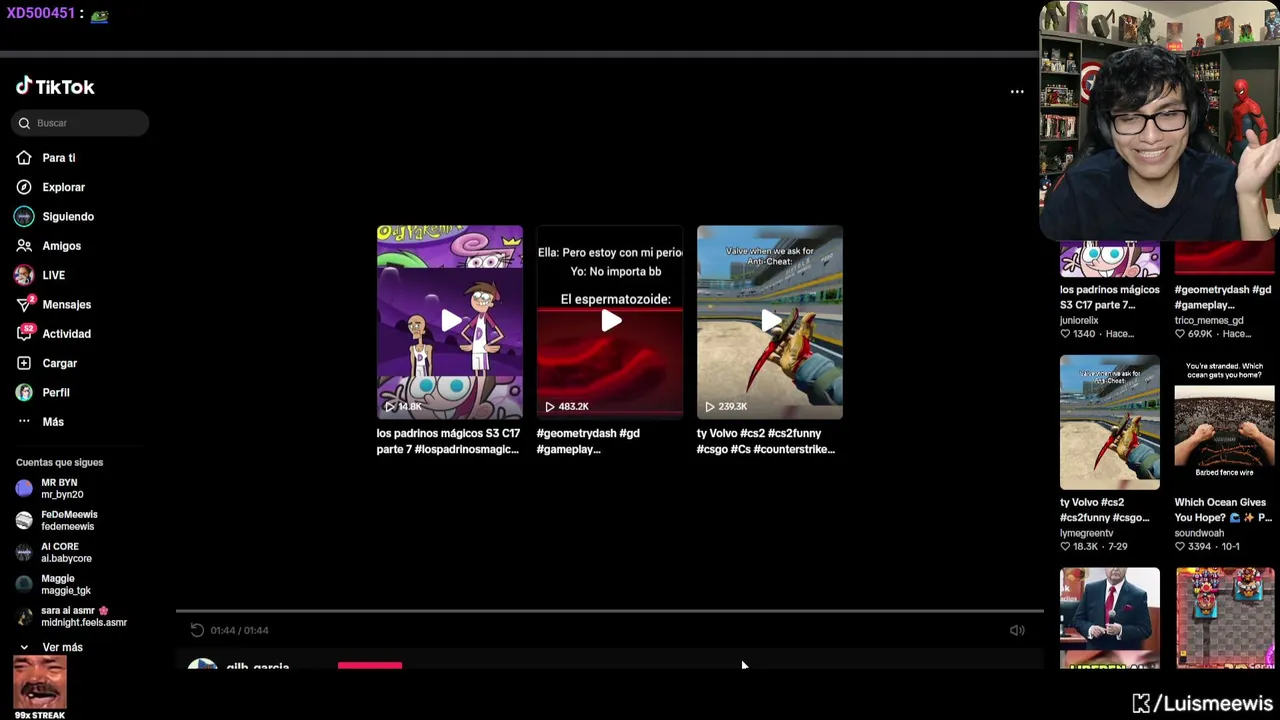The width and height of the screenshot is (1280, 720).
Task: Click the #geometrydash #gd caption under video
Action: click(x=588, y=441)
